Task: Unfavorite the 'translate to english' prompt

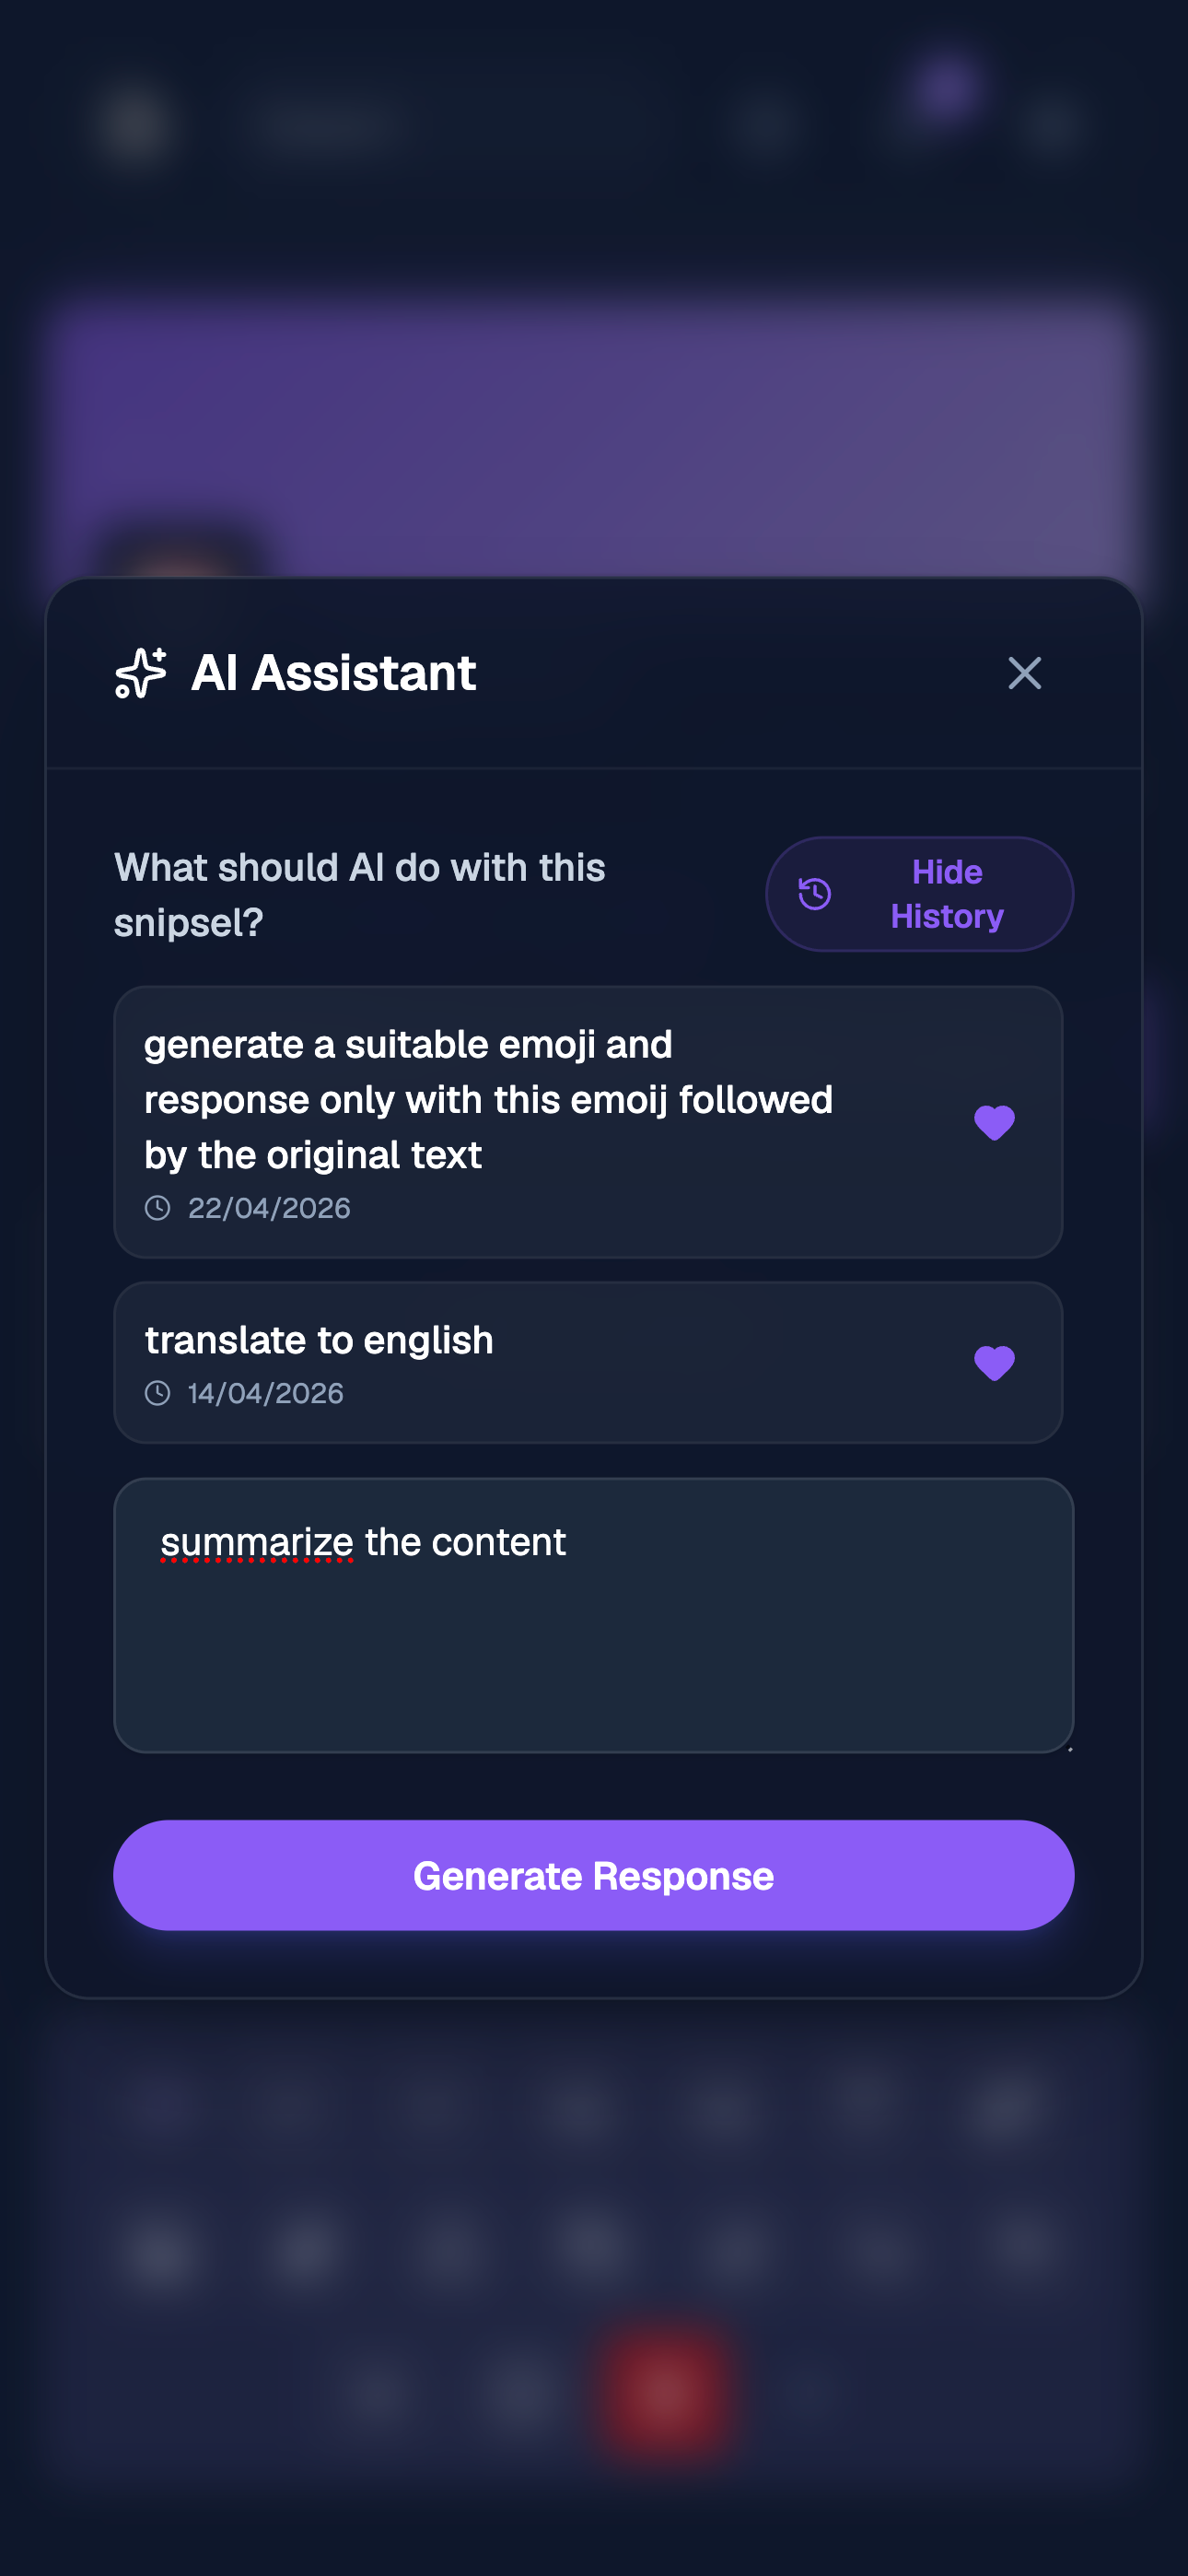Action: click(995, 1361)
